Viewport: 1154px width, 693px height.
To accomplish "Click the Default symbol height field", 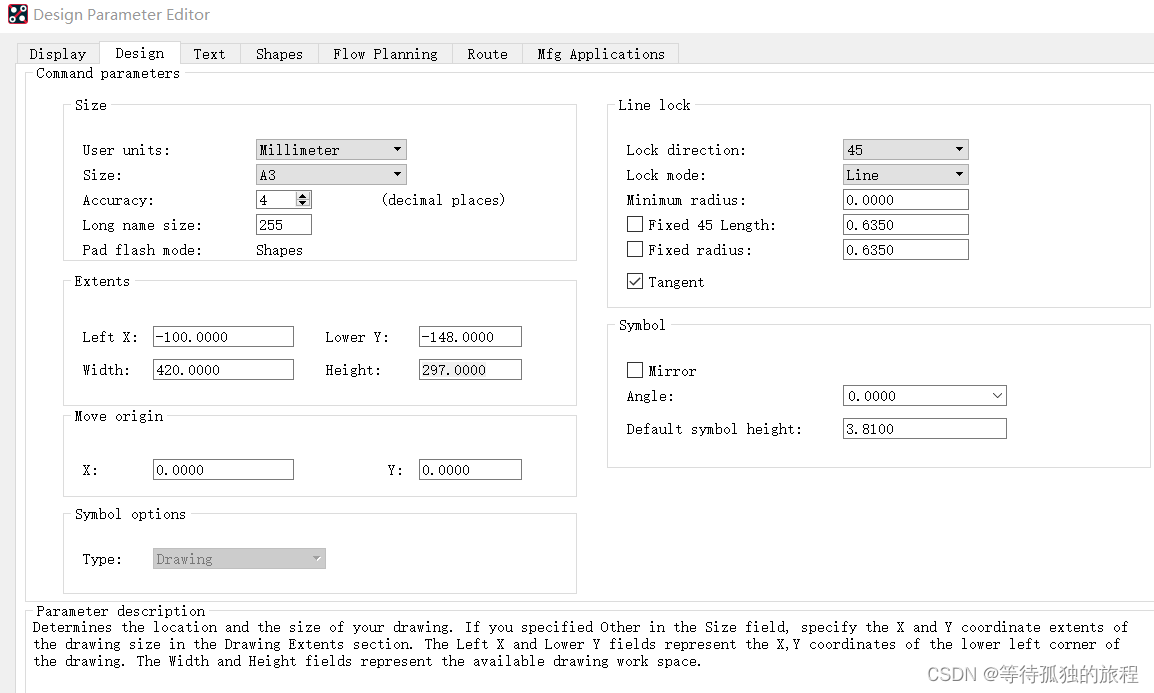I will point(924,429).
